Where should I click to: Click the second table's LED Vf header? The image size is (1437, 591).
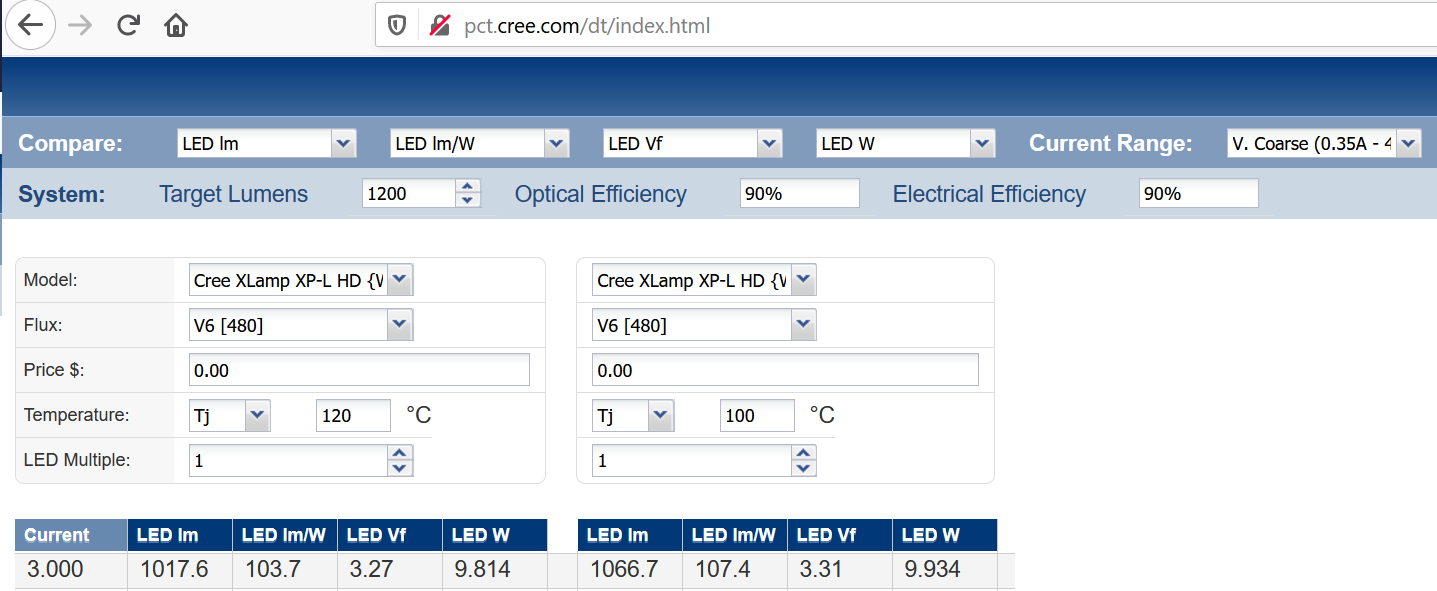(x=840, y=535)
